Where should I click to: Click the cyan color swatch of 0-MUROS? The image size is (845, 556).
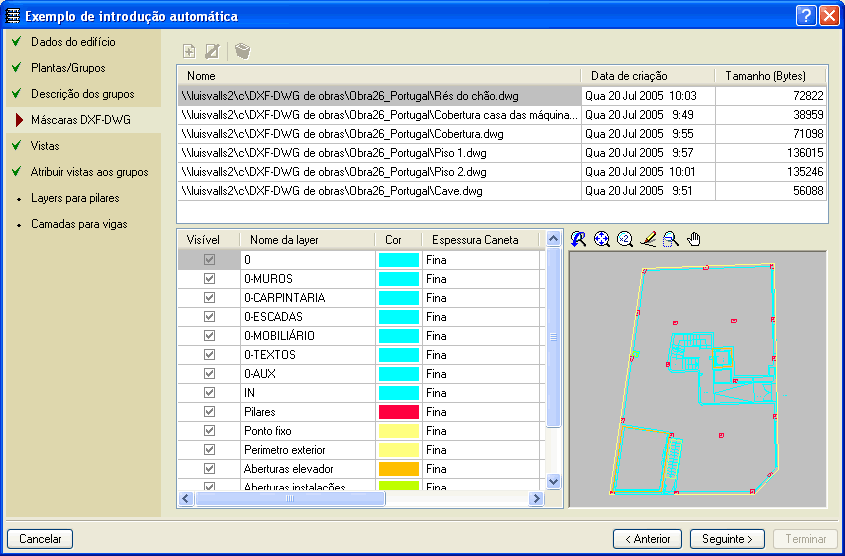point(399,279)
